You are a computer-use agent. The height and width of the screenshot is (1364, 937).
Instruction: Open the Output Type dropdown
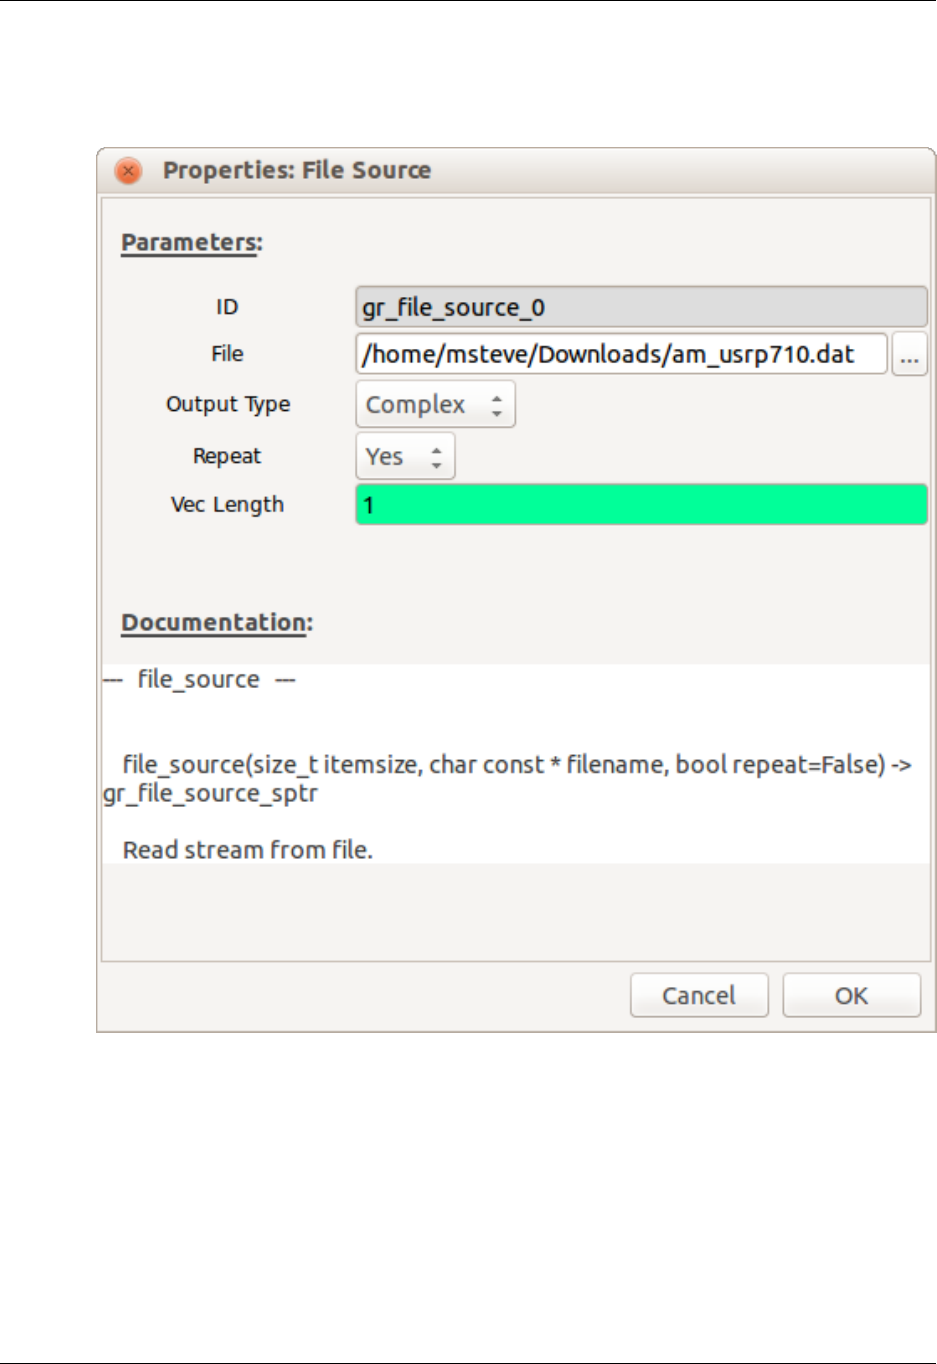pos(435,405)
